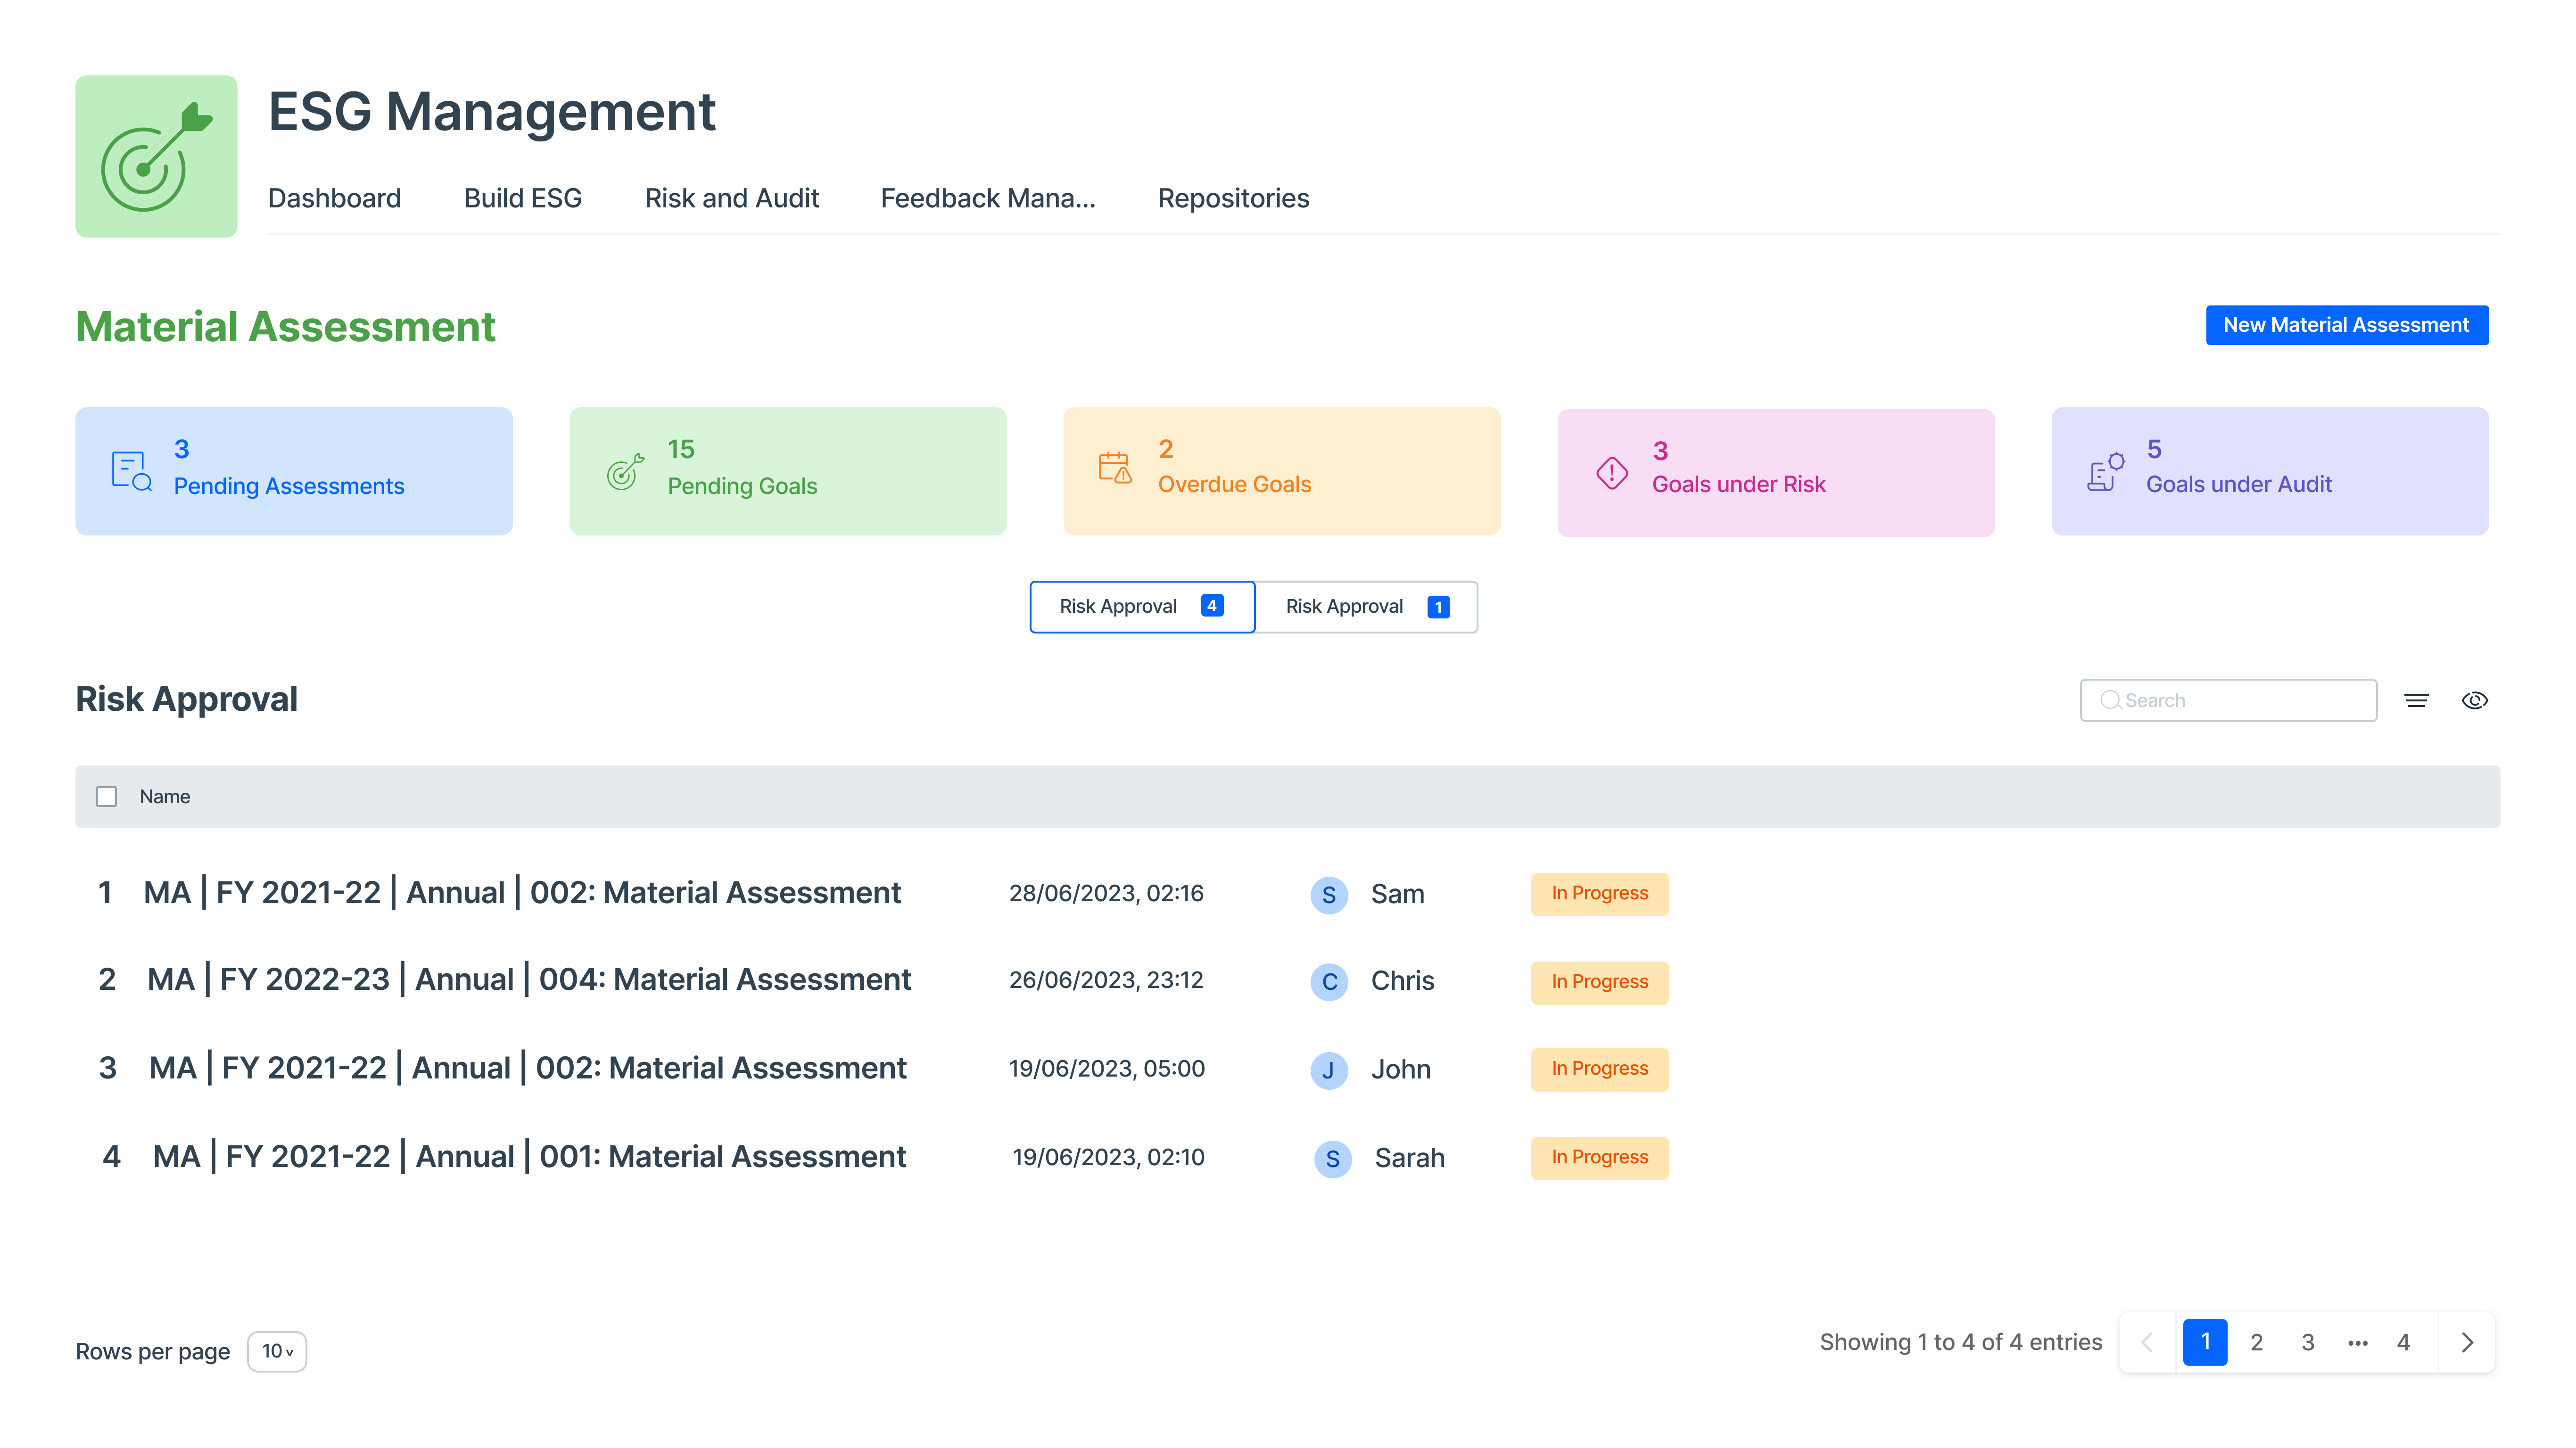Switch to the Build ESG tab
Viewport: 2576px width, 1448px height.
click(522, 198)
